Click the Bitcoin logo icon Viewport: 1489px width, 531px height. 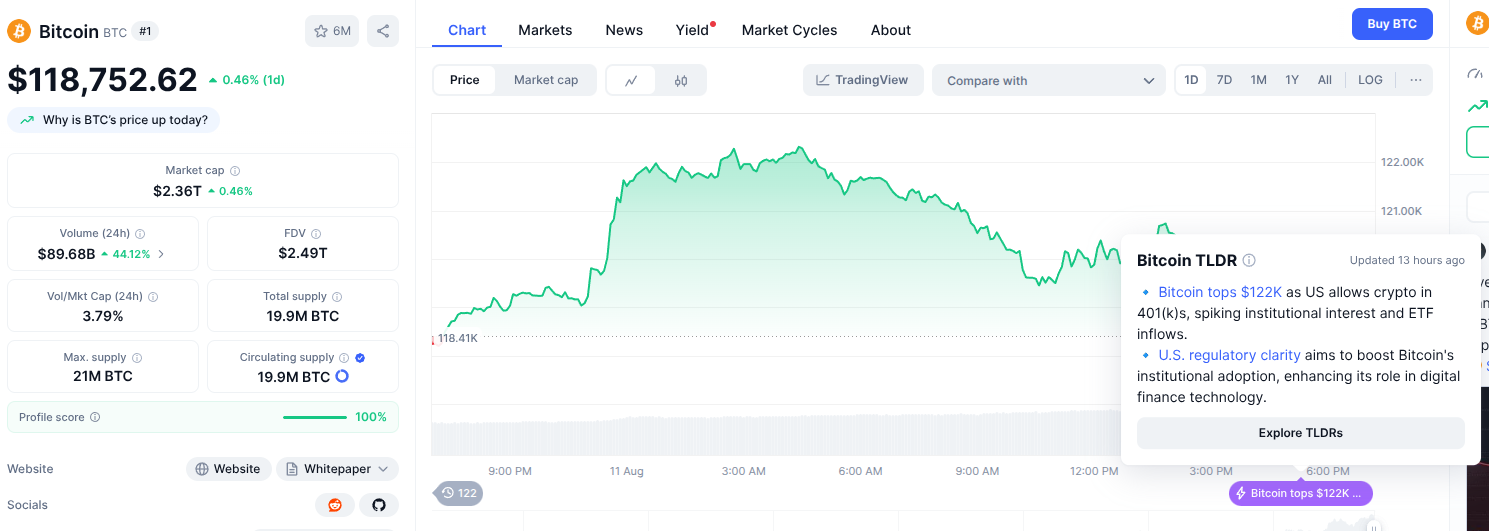[x=19, y=31]
